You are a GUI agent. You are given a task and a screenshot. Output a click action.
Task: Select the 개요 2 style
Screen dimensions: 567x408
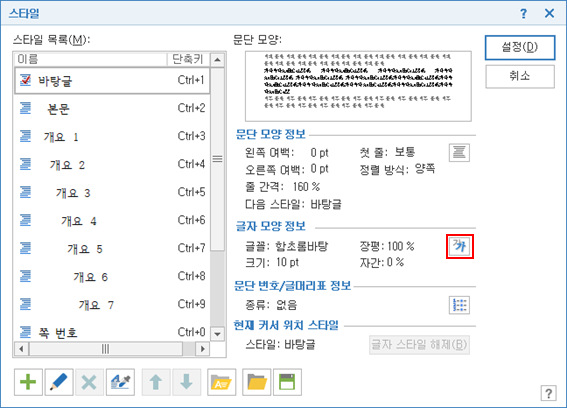click(x=112, y=165)
